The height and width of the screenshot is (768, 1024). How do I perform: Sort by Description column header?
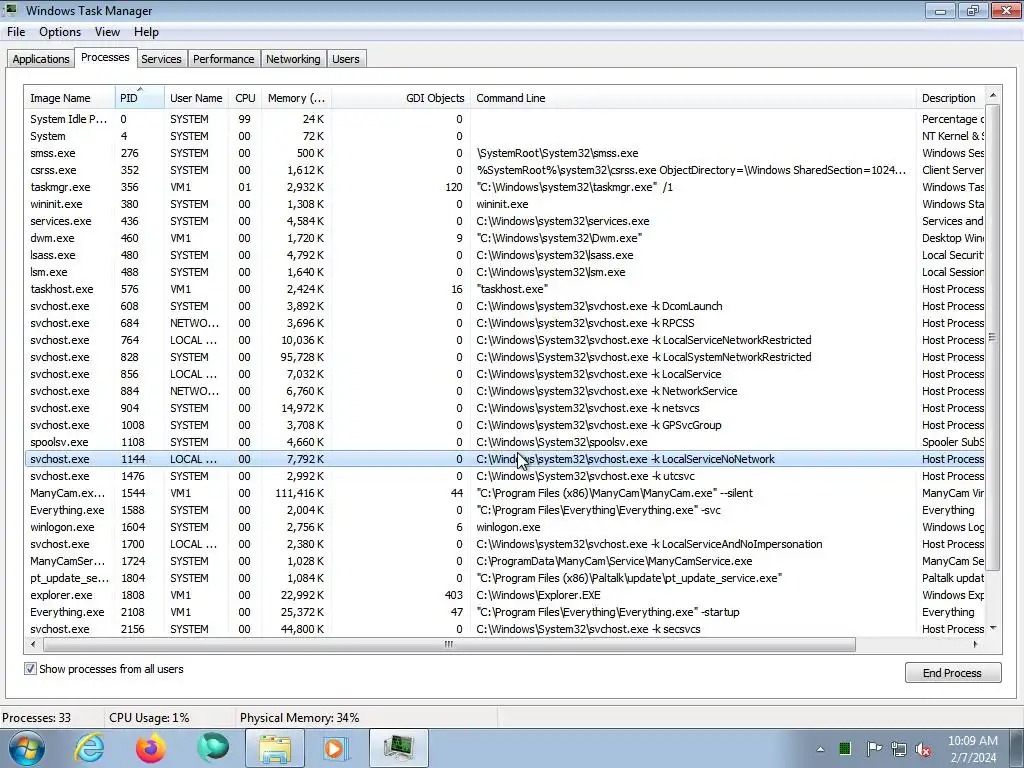pos(950,98)
